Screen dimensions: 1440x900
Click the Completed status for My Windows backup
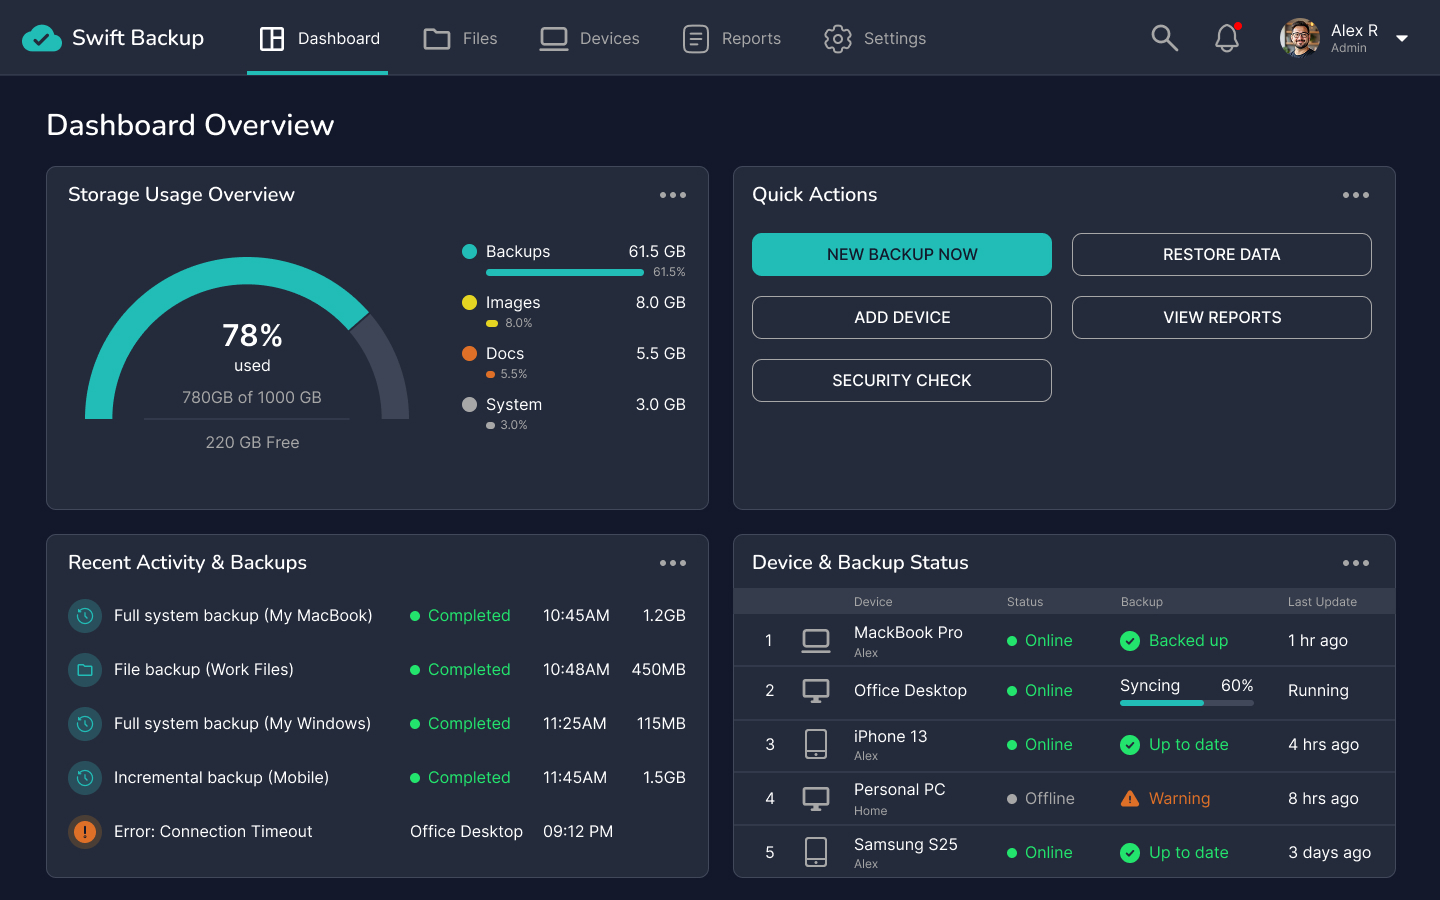pyautogui.click(x=460, y=724)
